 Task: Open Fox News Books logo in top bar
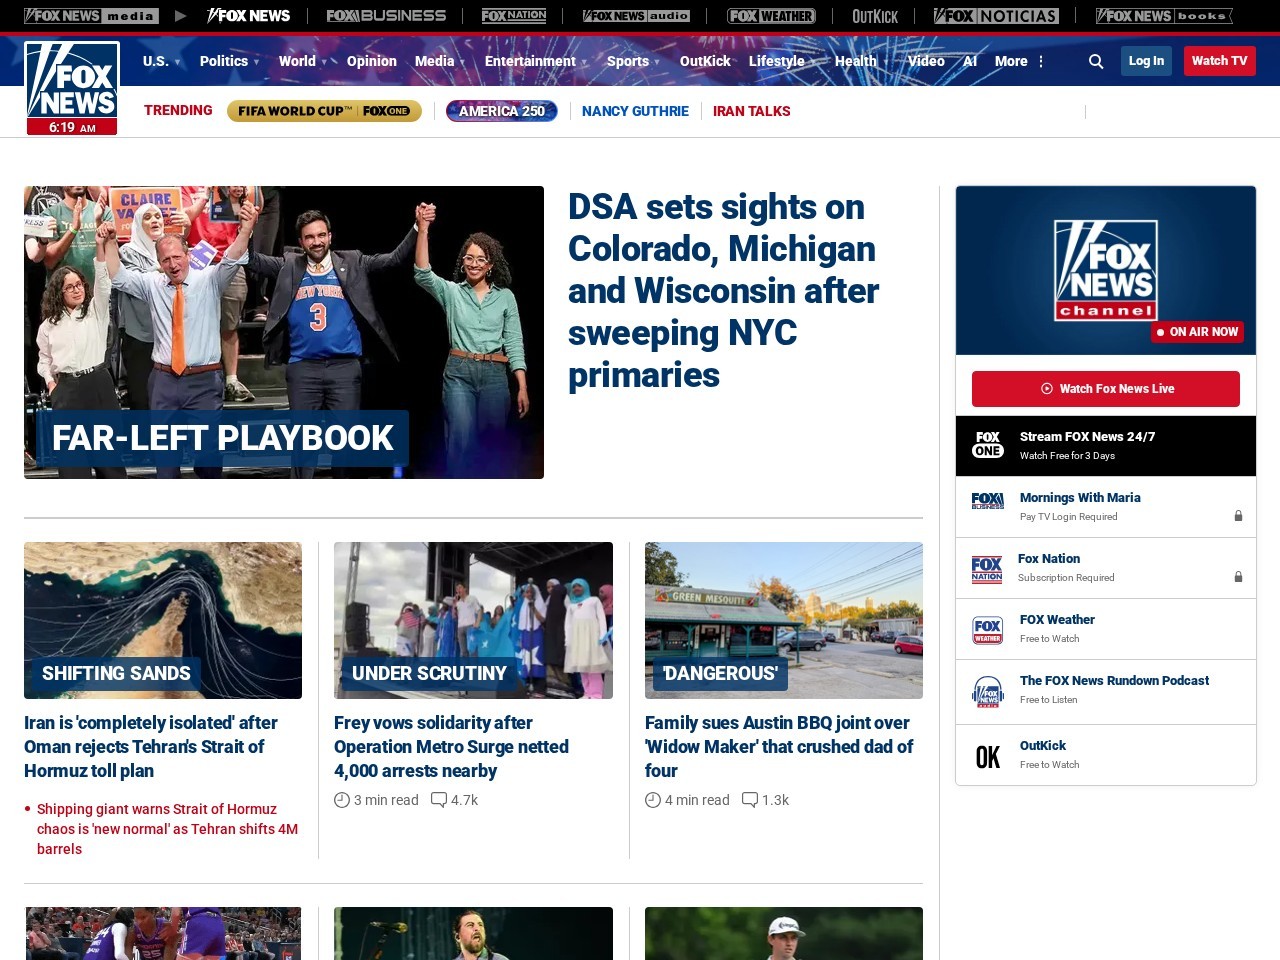pos(1164,16)
